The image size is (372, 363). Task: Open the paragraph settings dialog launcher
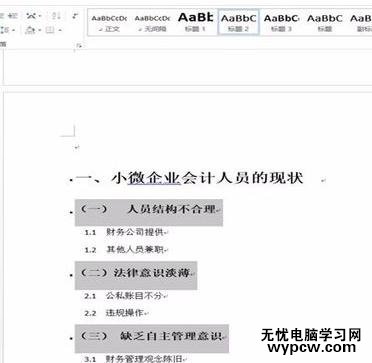point(79,46)
